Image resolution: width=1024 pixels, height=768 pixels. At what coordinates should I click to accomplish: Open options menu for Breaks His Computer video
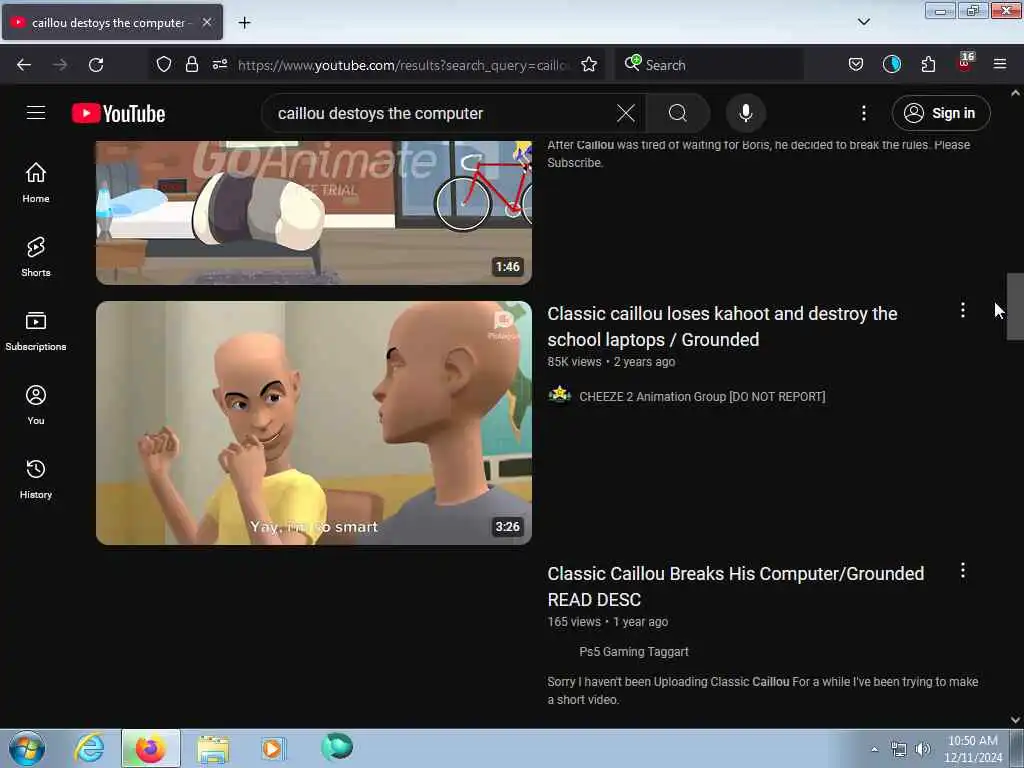963,570
